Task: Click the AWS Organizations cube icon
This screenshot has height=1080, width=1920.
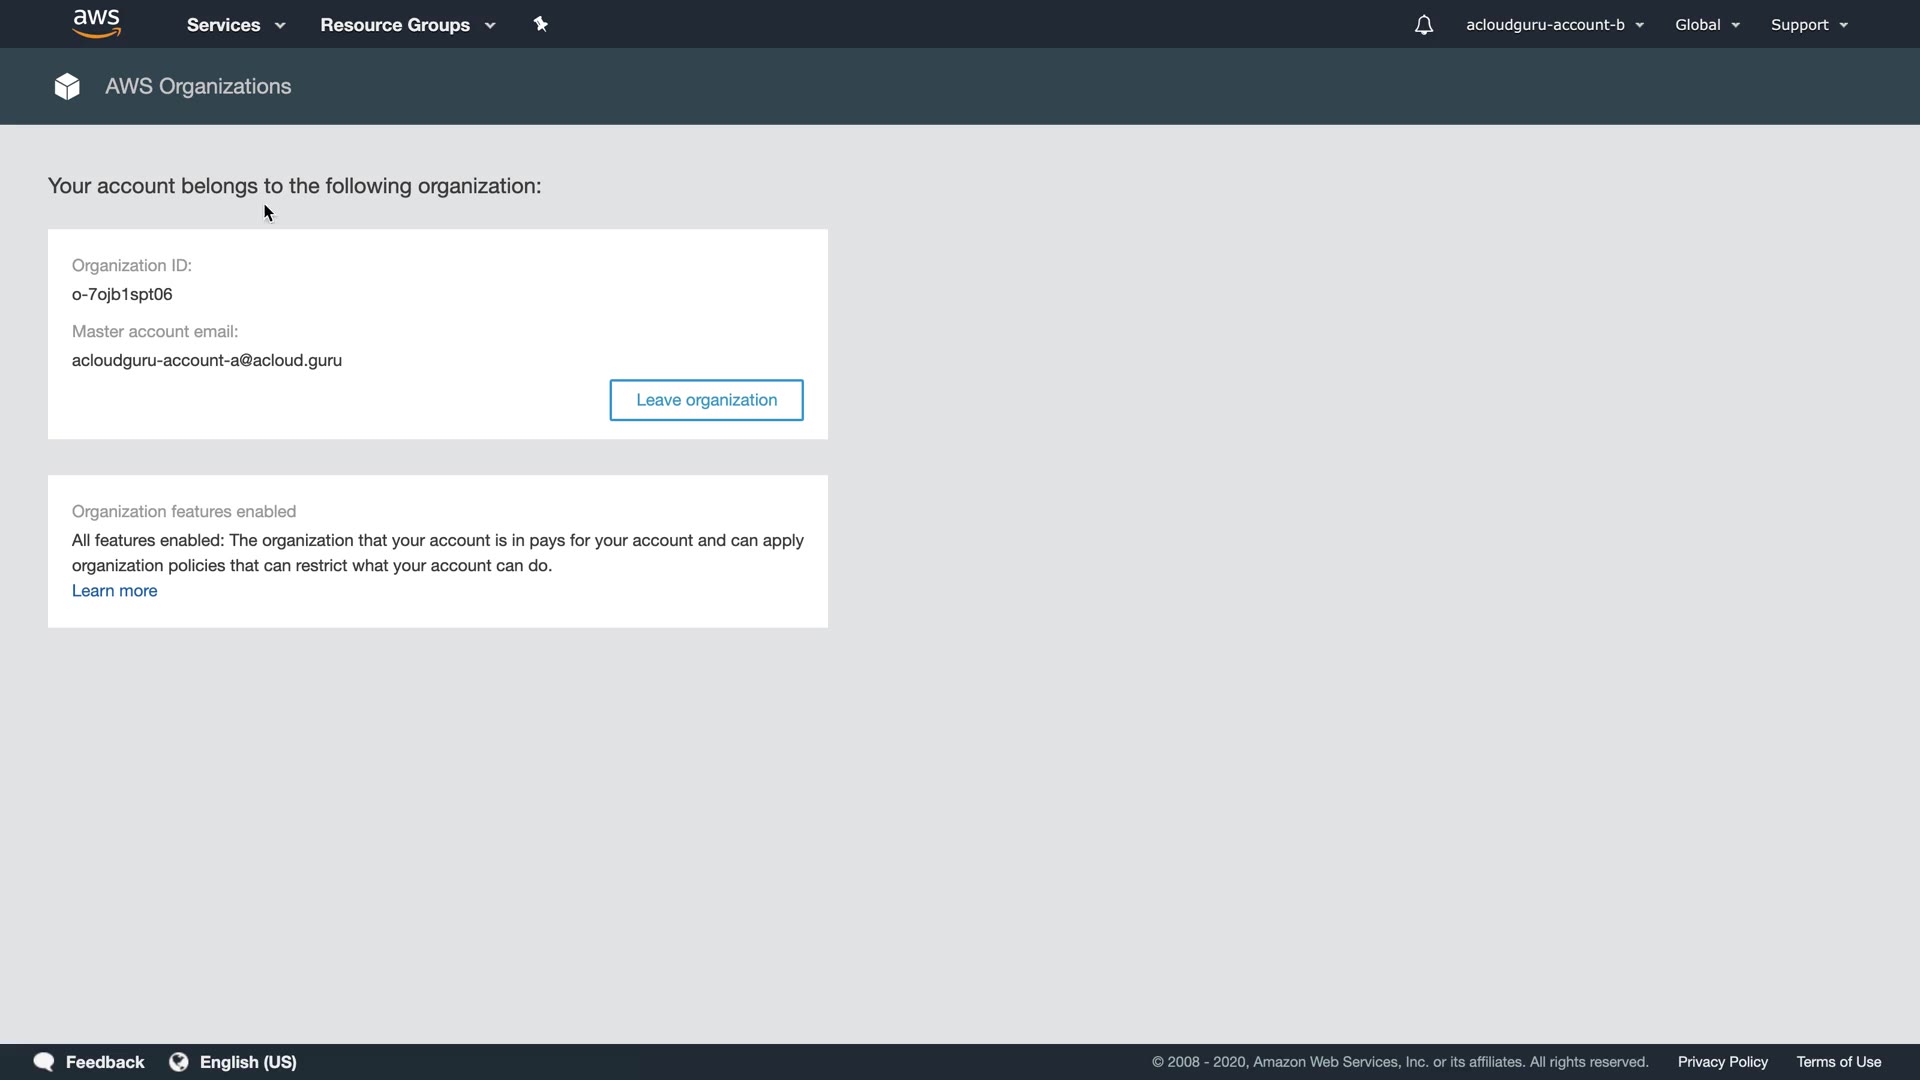Action: point(67,87)
